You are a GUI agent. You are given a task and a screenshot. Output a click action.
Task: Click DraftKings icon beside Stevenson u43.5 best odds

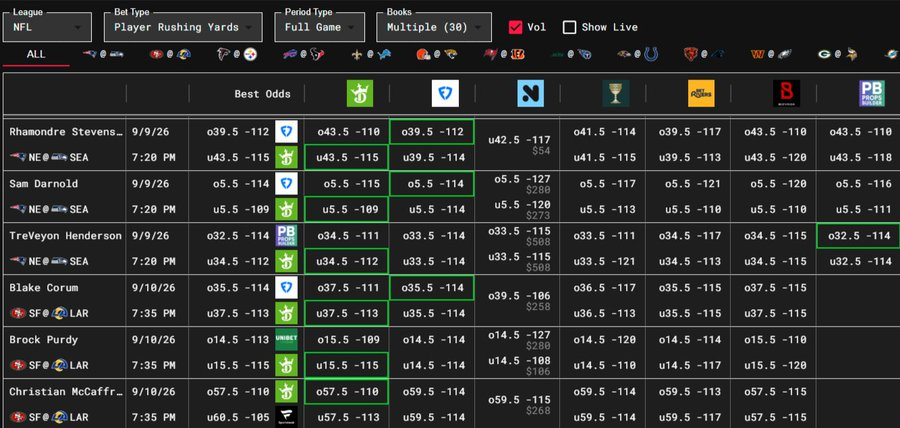[286, 157]
